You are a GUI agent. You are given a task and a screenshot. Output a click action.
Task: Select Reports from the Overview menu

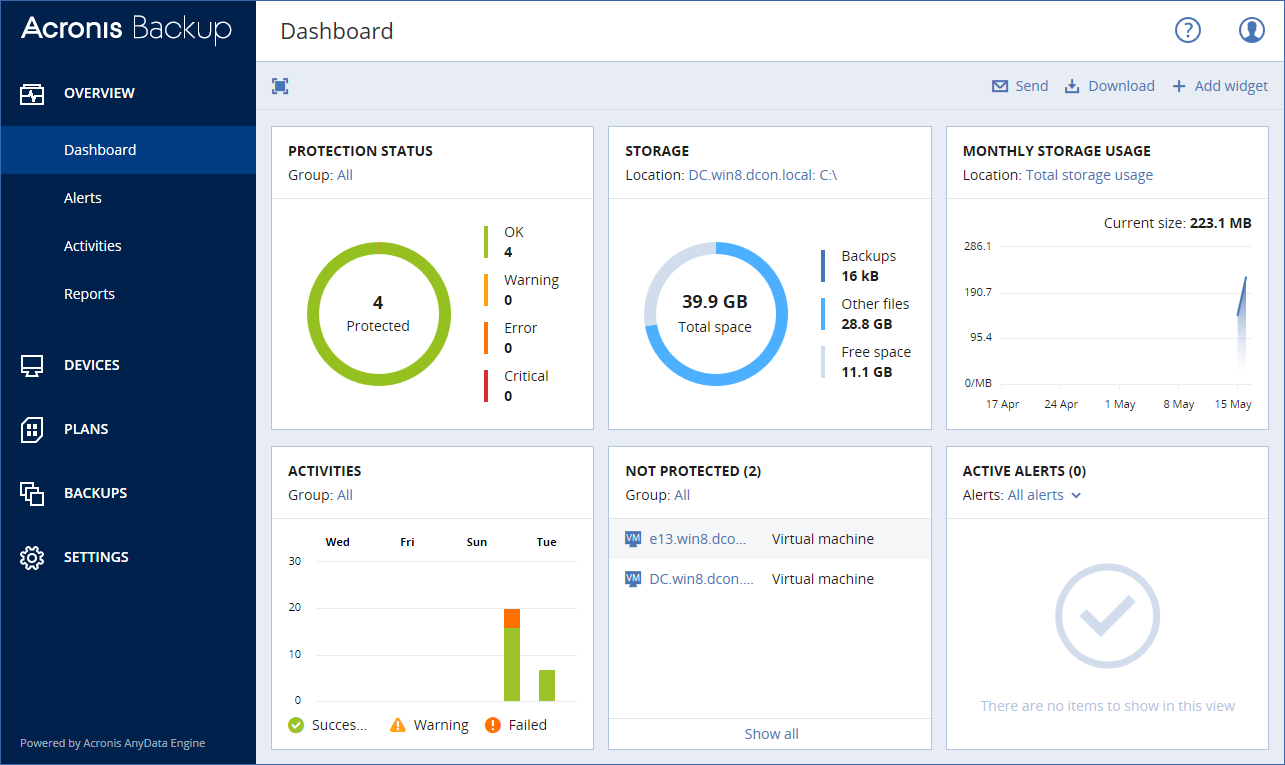pos(89,293)
